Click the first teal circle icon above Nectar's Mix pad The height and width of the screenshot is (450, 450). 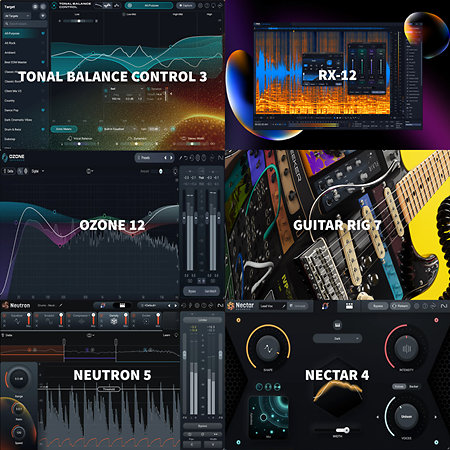pos(259,387)
